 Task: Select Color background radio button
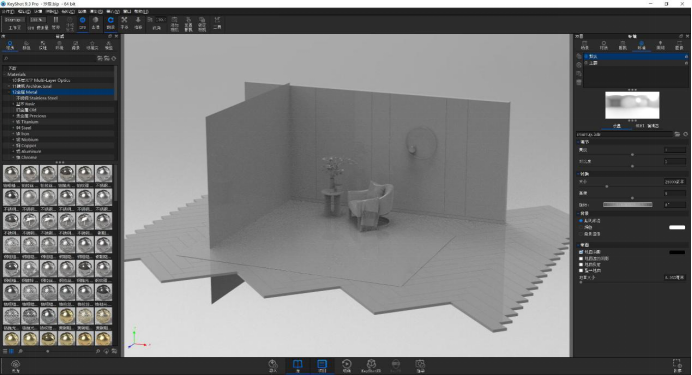(x=581, y=227)
